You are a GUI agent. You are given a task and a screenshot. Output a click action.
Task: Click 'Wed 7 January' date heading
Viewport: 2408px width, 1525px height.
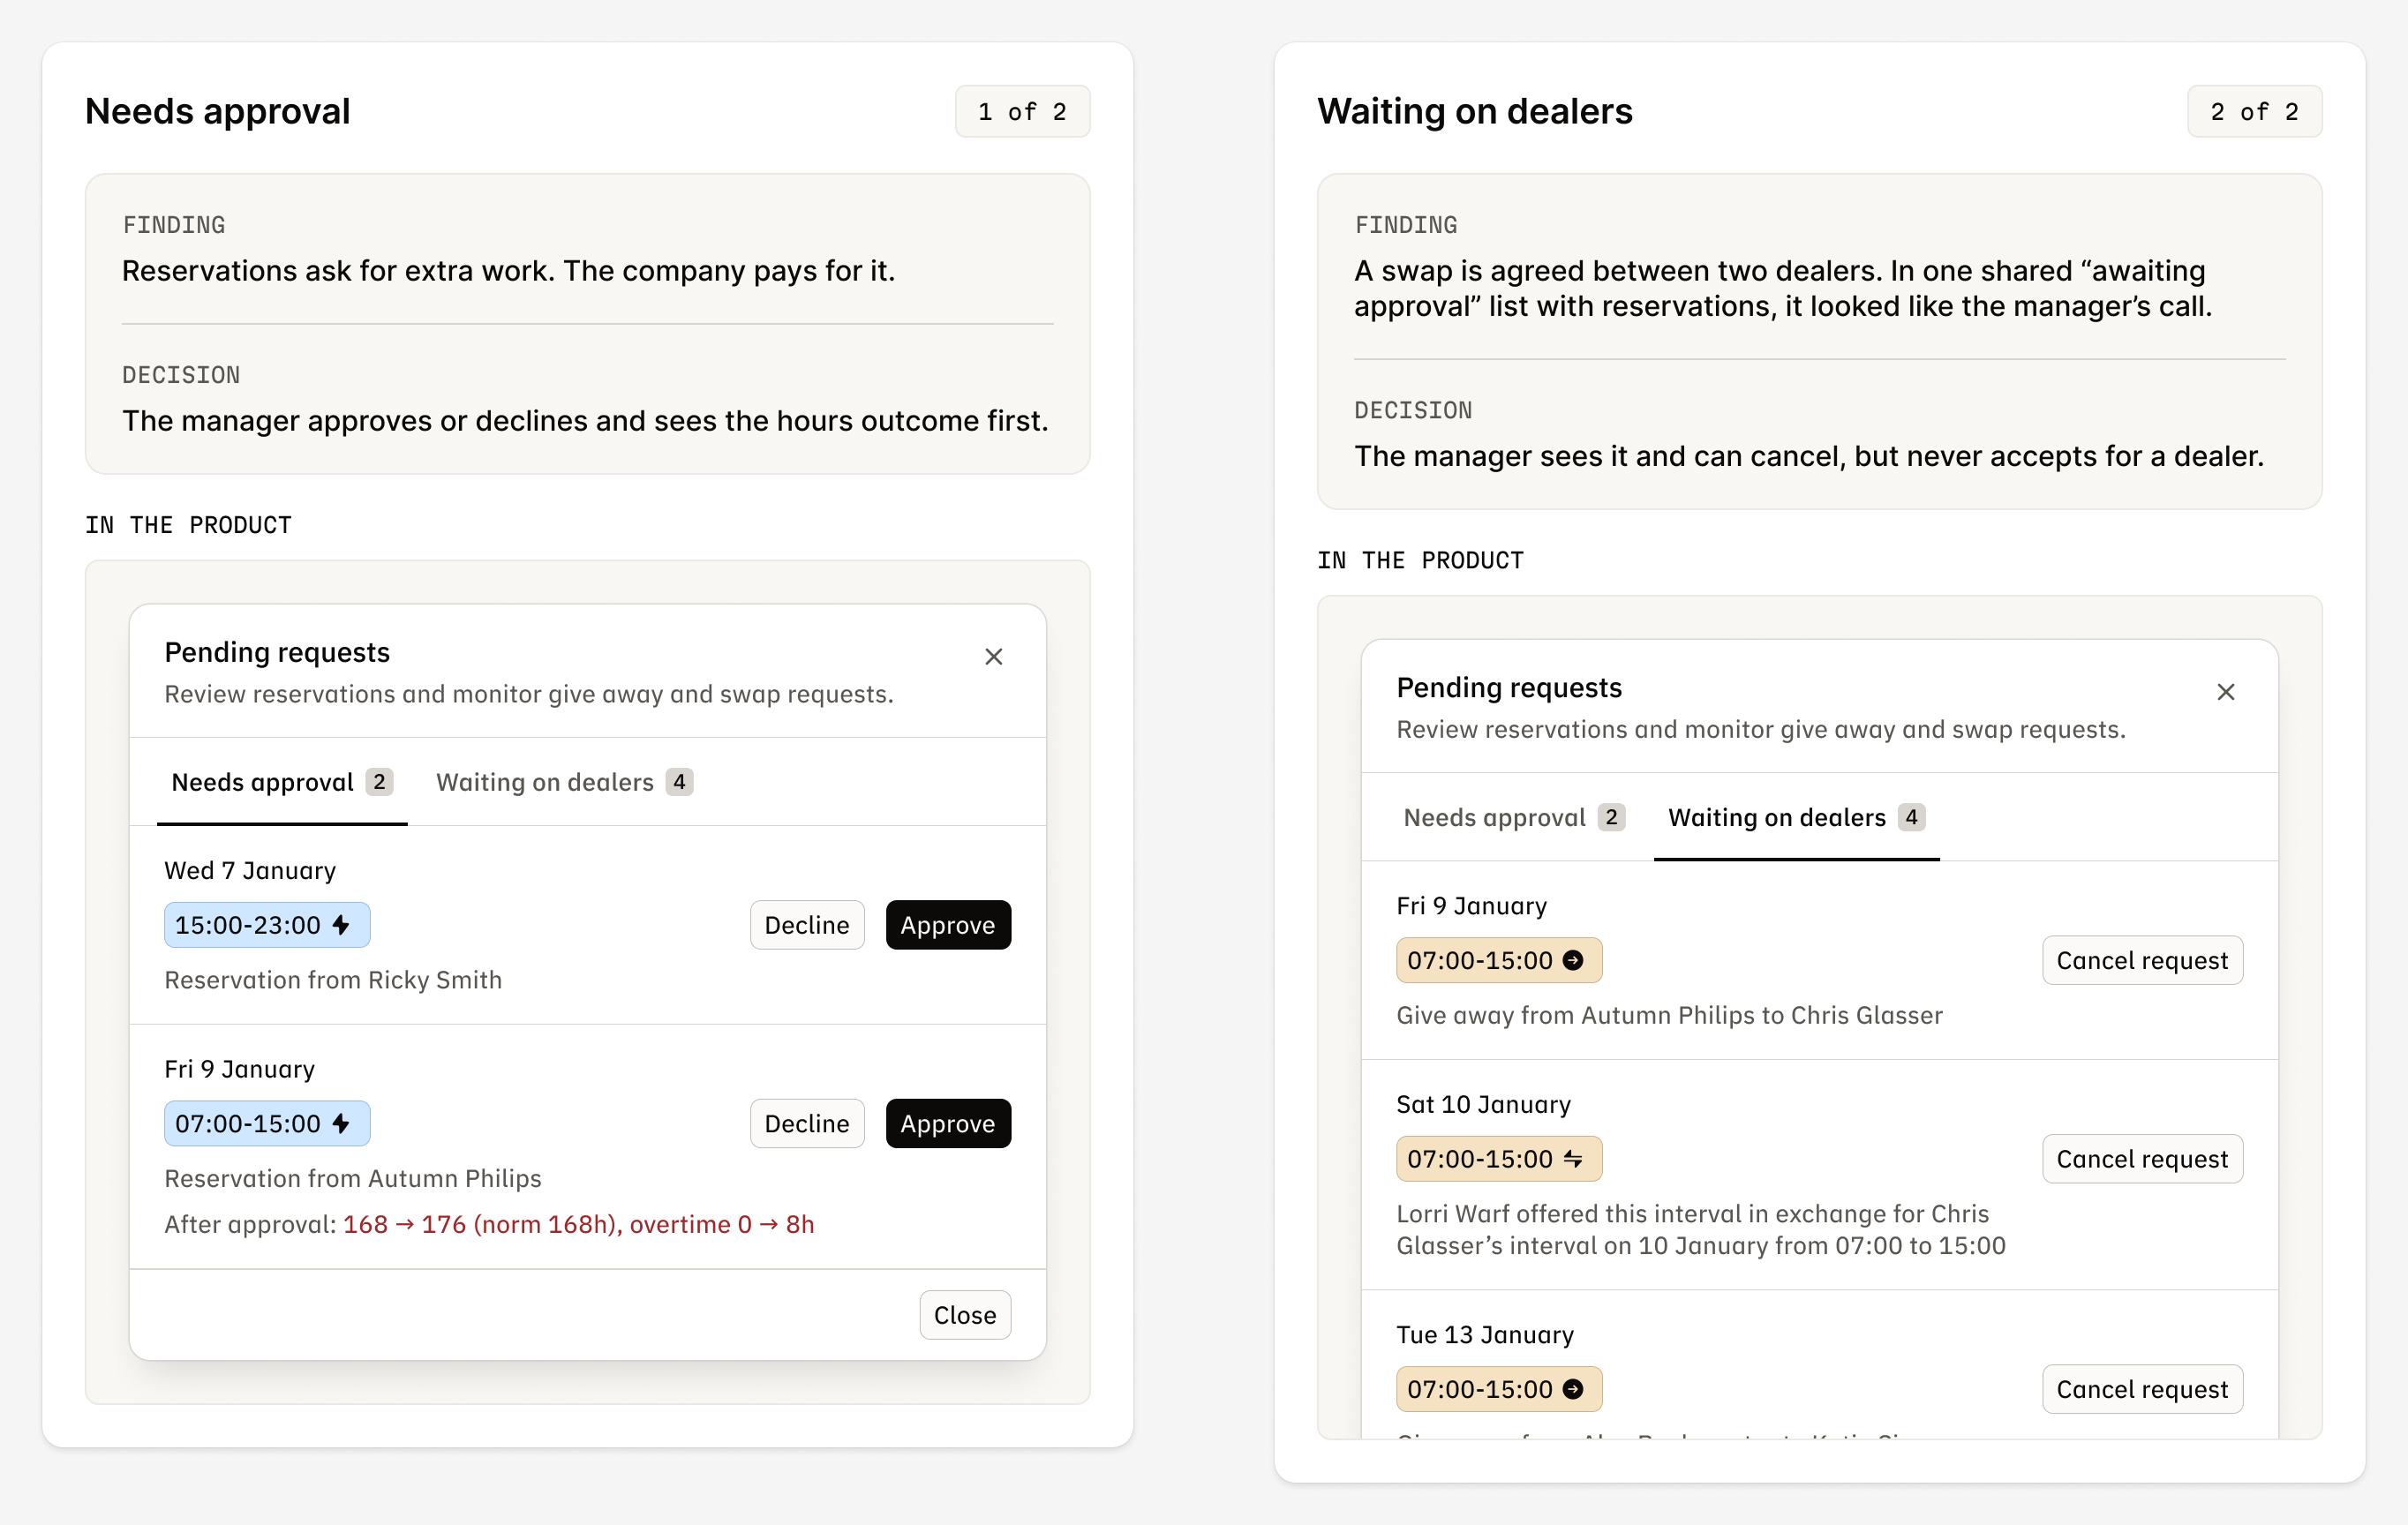250,870
